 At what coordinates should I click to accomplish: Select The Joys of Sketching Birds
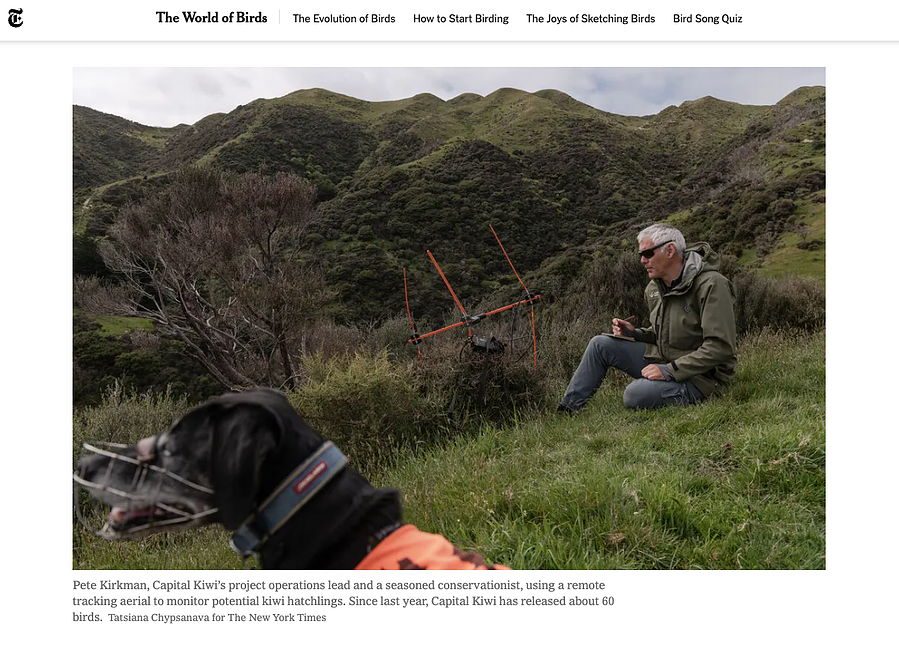tap(591, 18)
